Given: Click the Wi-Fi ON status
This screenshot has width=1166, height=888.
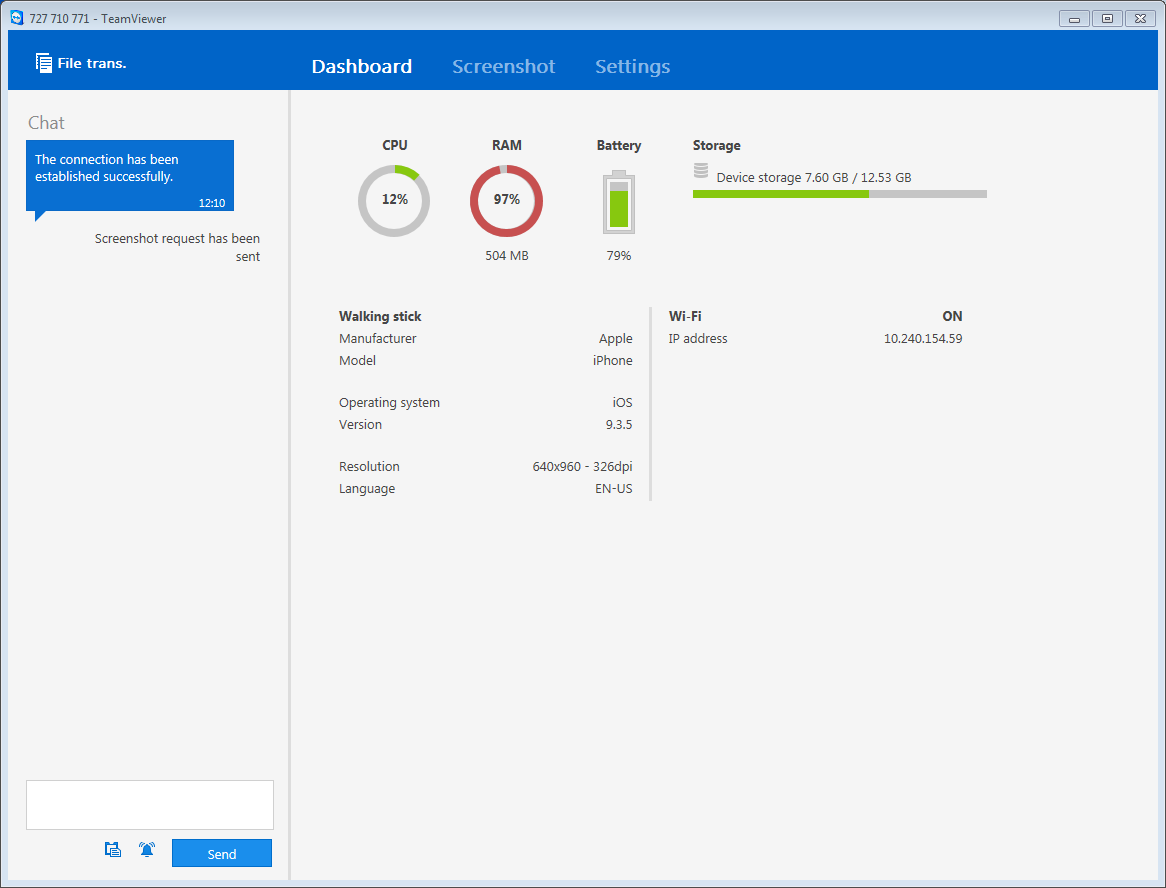Looking at the screenshot, I should [951, 316].
